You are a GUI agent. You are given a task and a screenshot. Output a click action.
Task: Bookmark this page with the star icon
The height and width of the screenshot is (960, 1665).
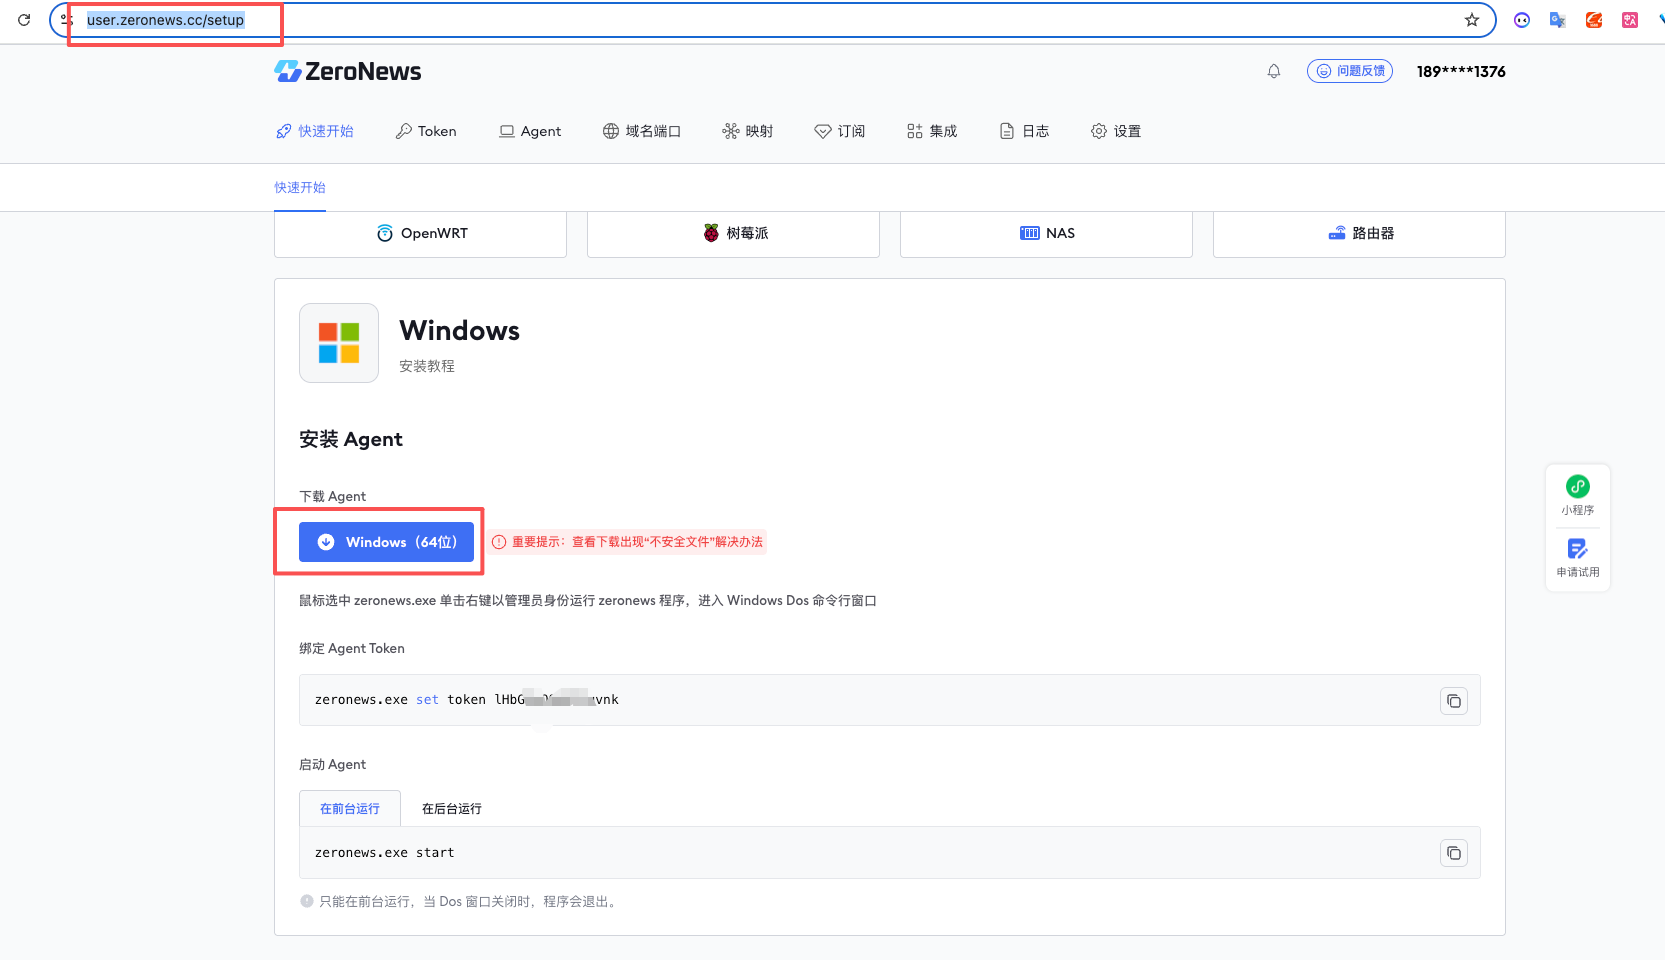[1472, 20]
